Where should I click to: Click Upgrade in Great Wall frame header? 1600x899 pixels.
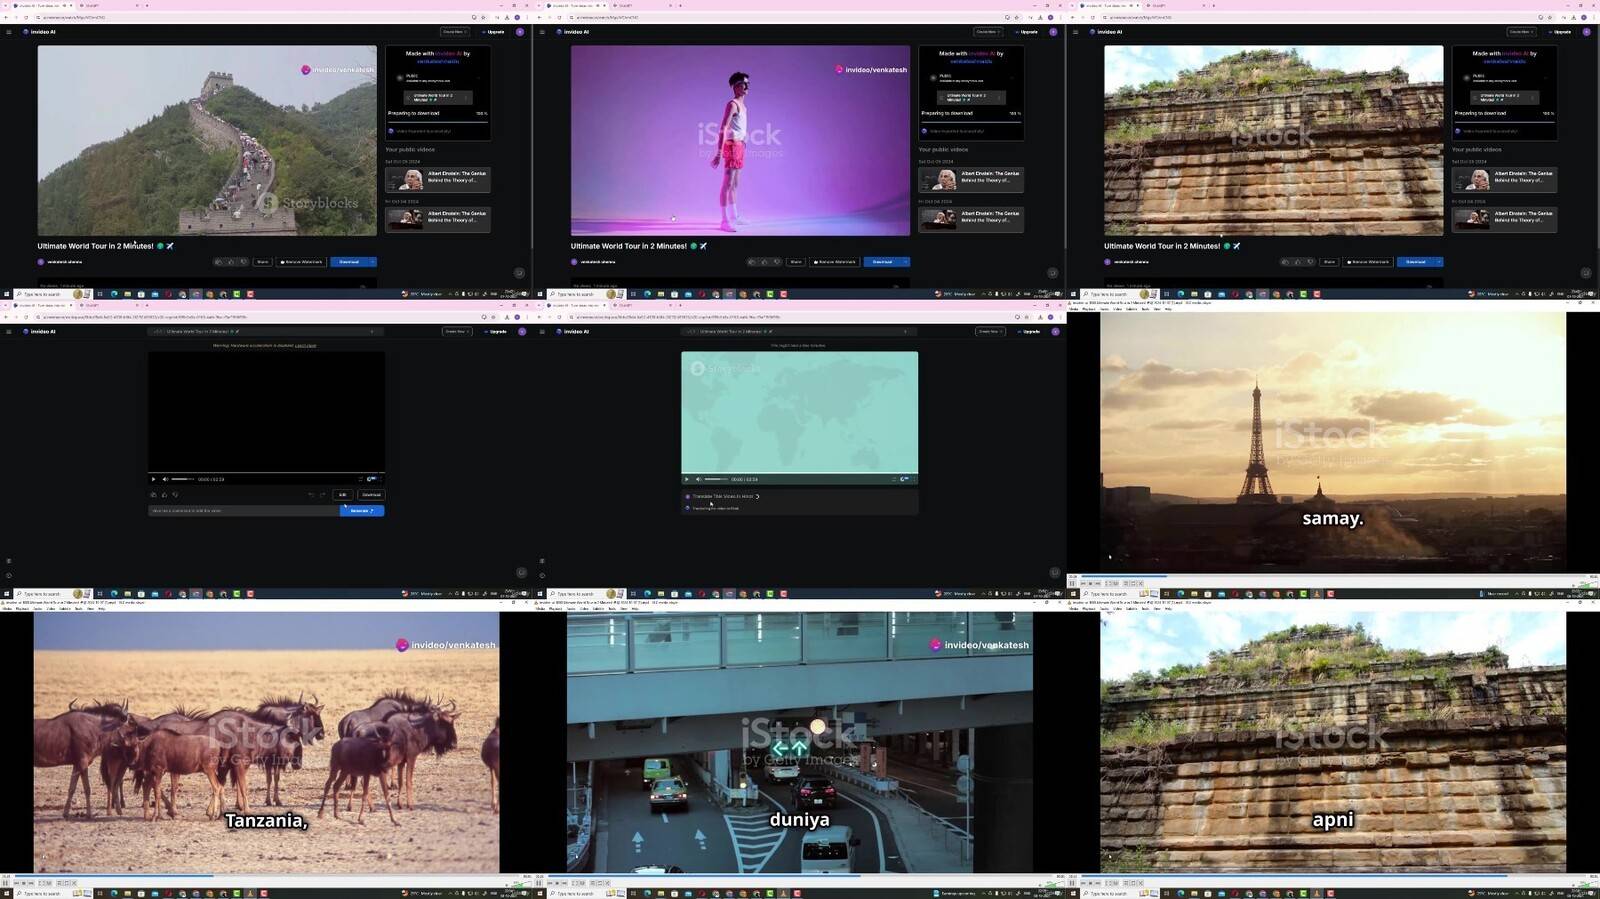tap(494, 32)
